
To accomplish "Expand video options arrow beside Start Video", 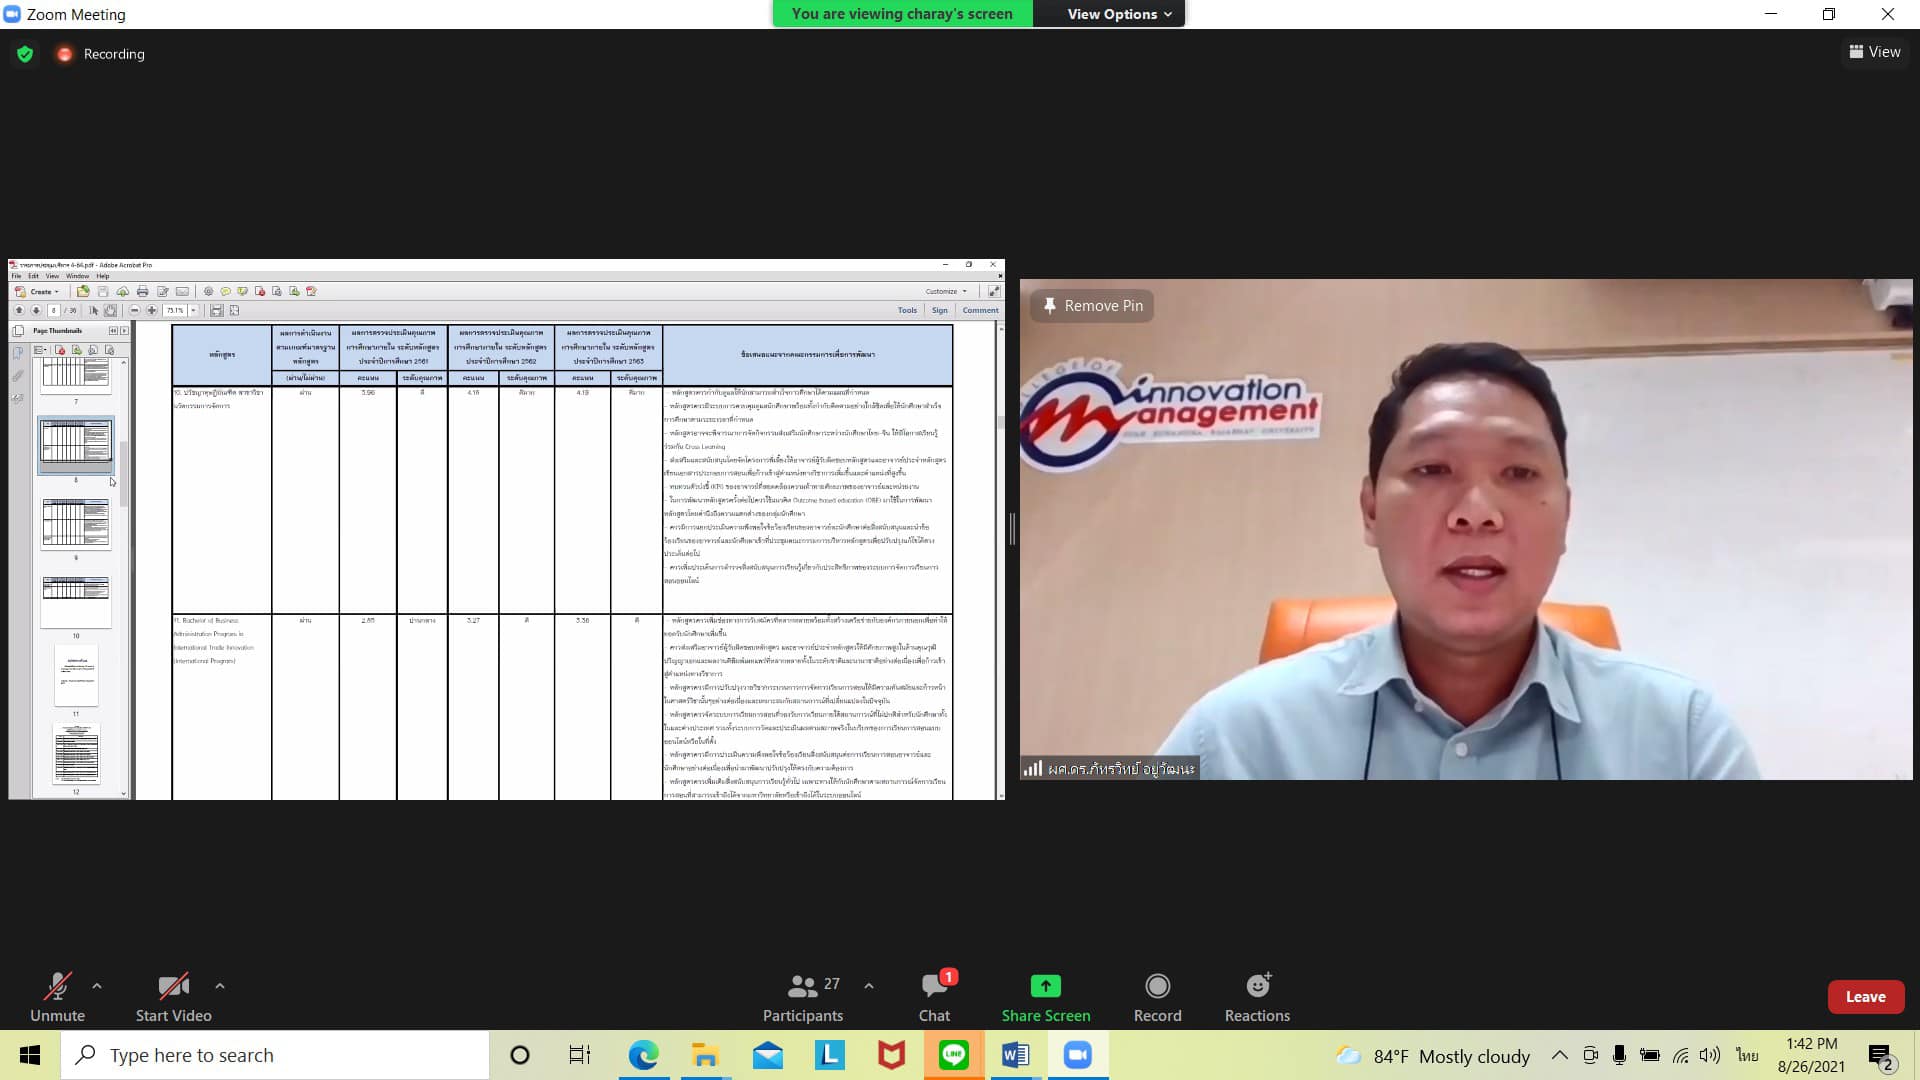I will 220,986.
